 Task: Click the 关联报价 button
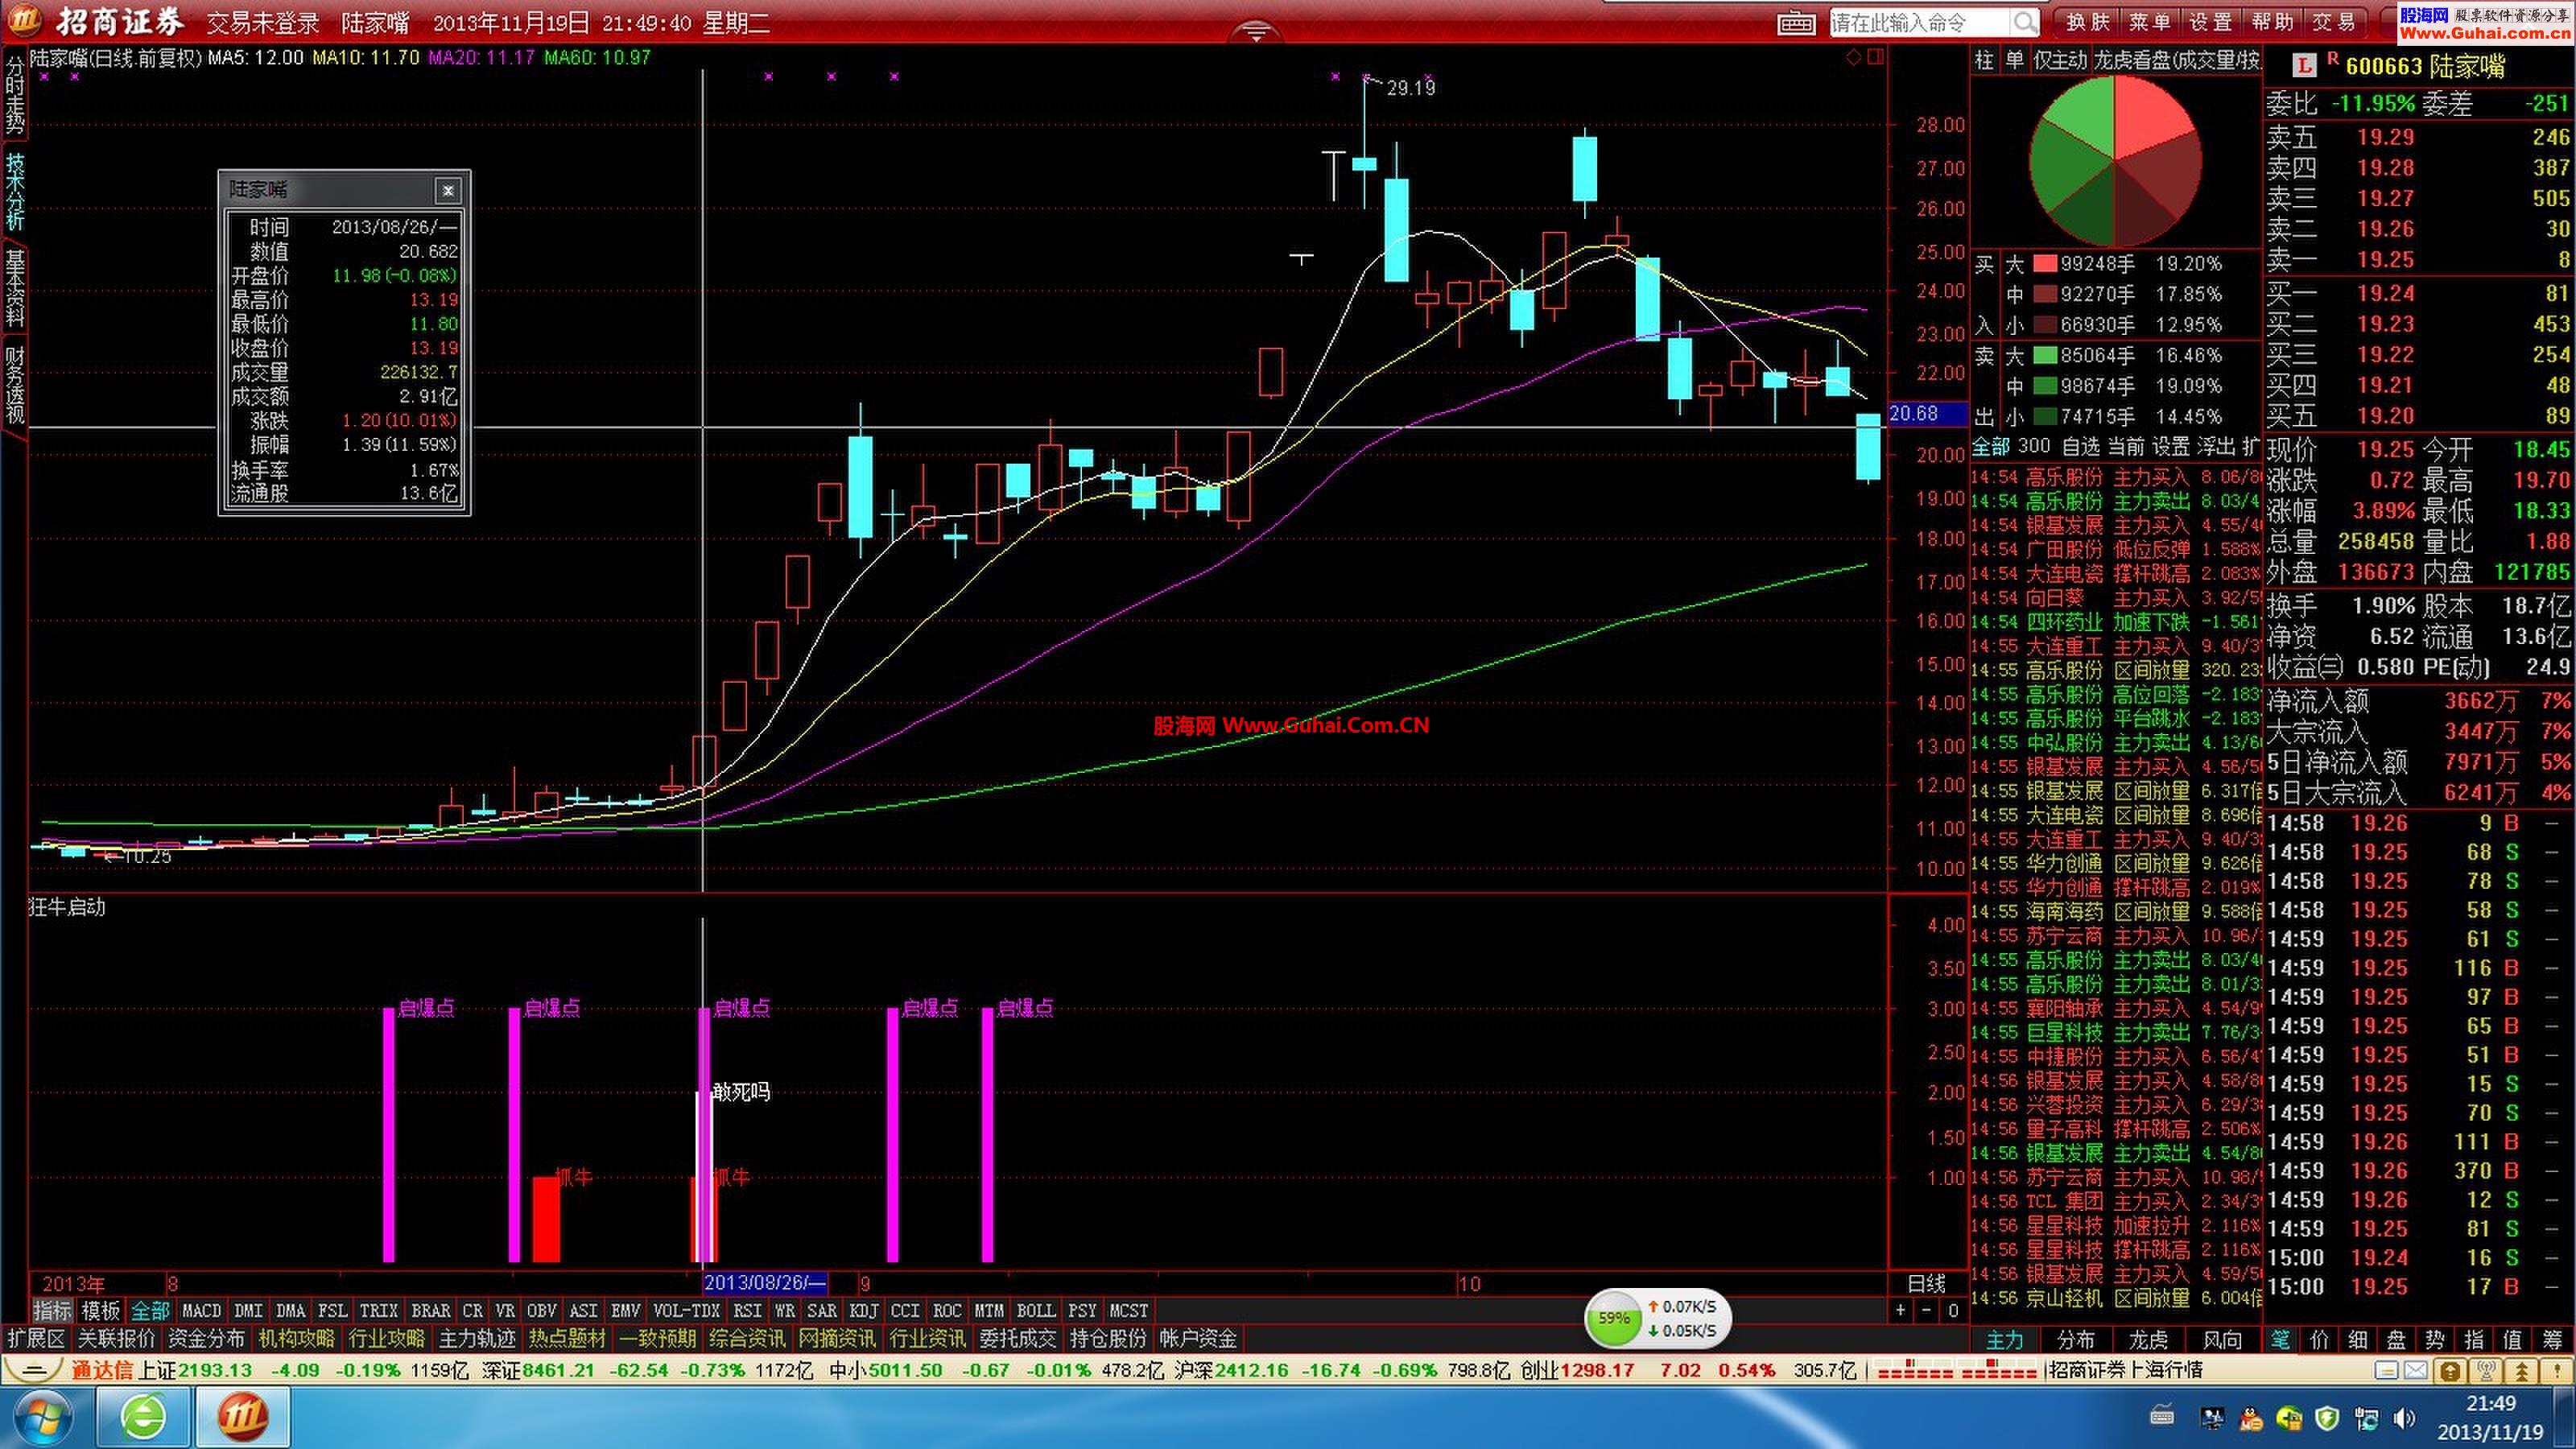(x=116, y=1338)
